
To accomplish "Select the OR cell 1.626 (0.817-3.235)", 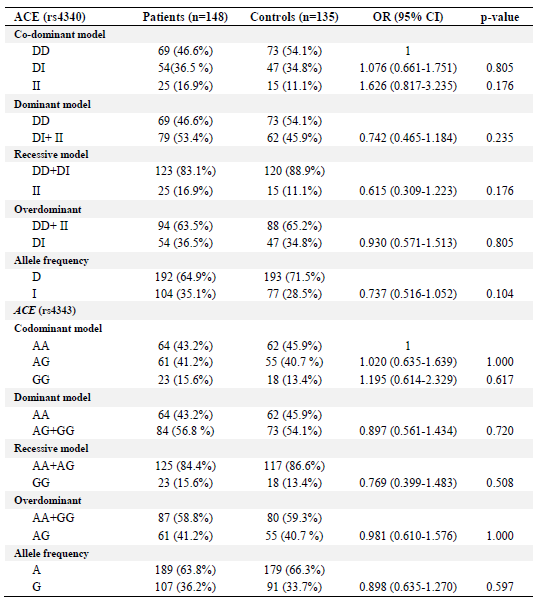I will (x=408, y=86).
